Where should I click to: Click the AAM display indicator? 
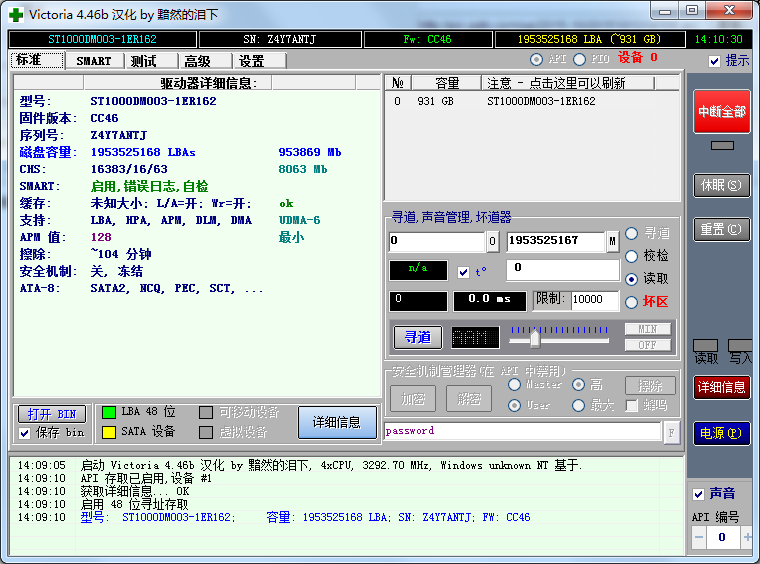[476, 337]
